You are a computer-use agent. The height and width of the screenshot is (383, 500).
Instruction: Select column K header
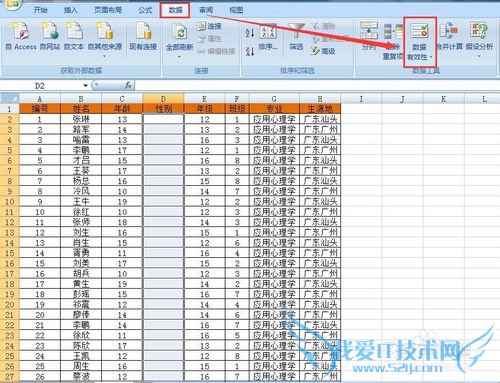coord(443,99)
